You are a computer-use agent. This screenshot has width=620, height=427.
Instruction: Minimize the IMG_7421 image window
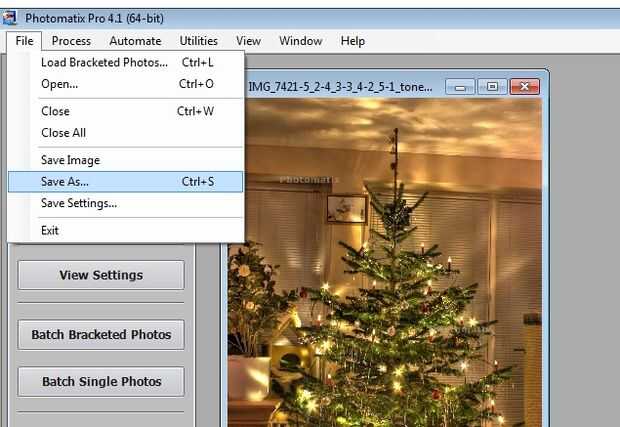460,87
